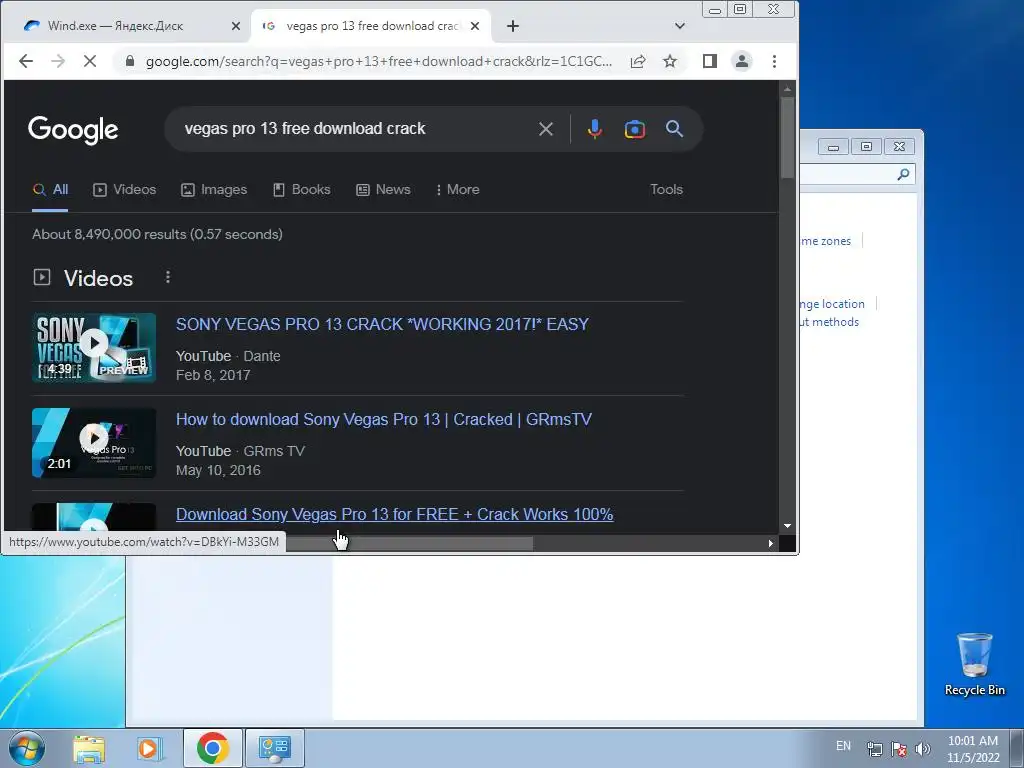Click the YouTube · Dante source text
This screenshot has height=768, width=1024.
[228, 356]
